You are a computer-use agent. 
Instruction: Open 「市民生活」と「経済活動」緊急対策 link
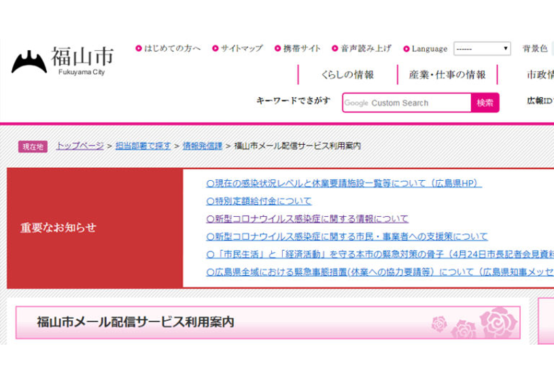380,254
